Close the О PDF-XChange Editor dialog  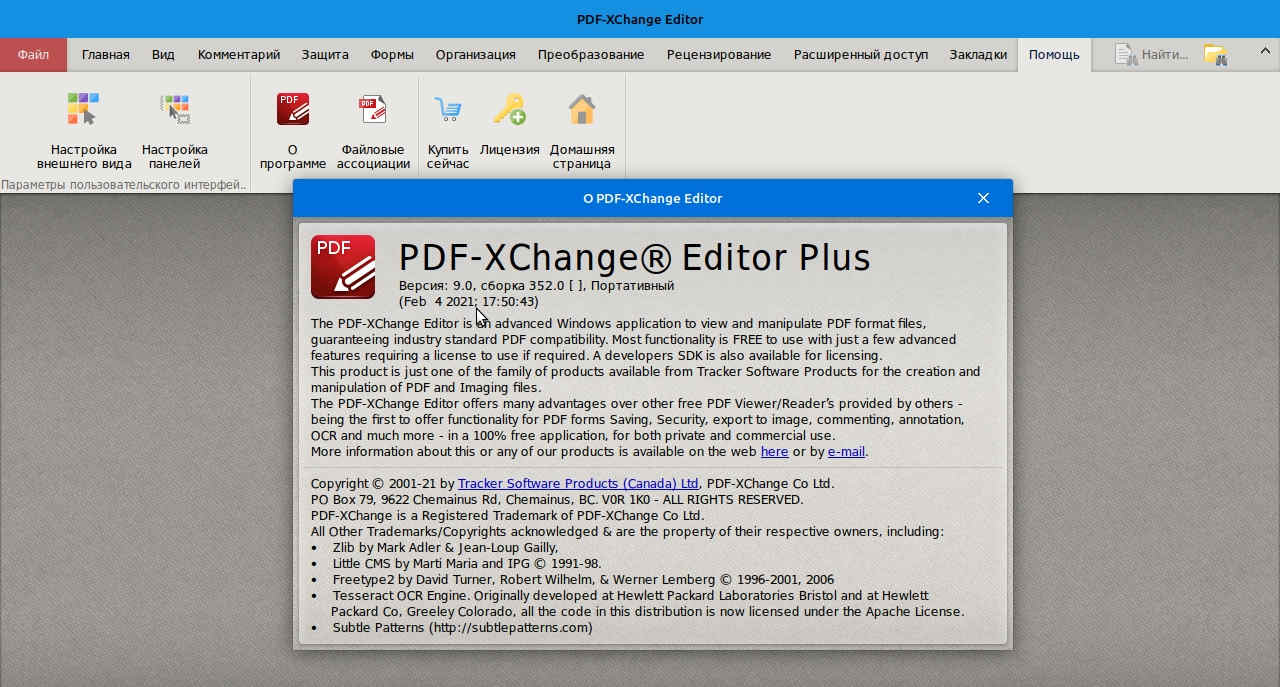point(983,198)
